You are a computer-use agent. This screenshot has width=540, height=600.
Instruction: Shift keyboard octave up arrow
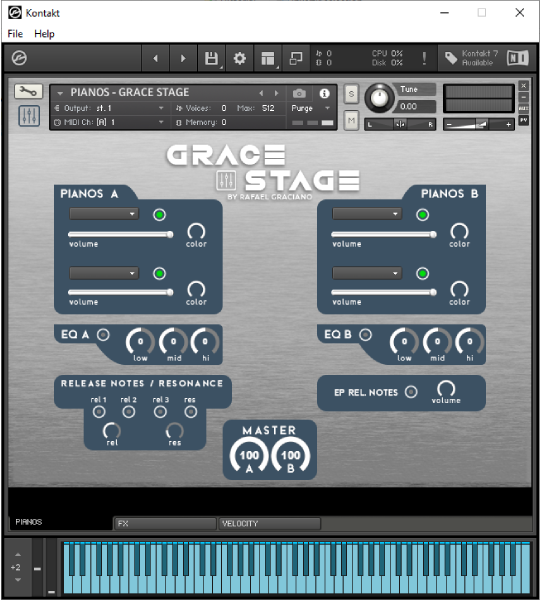(18, 554)
